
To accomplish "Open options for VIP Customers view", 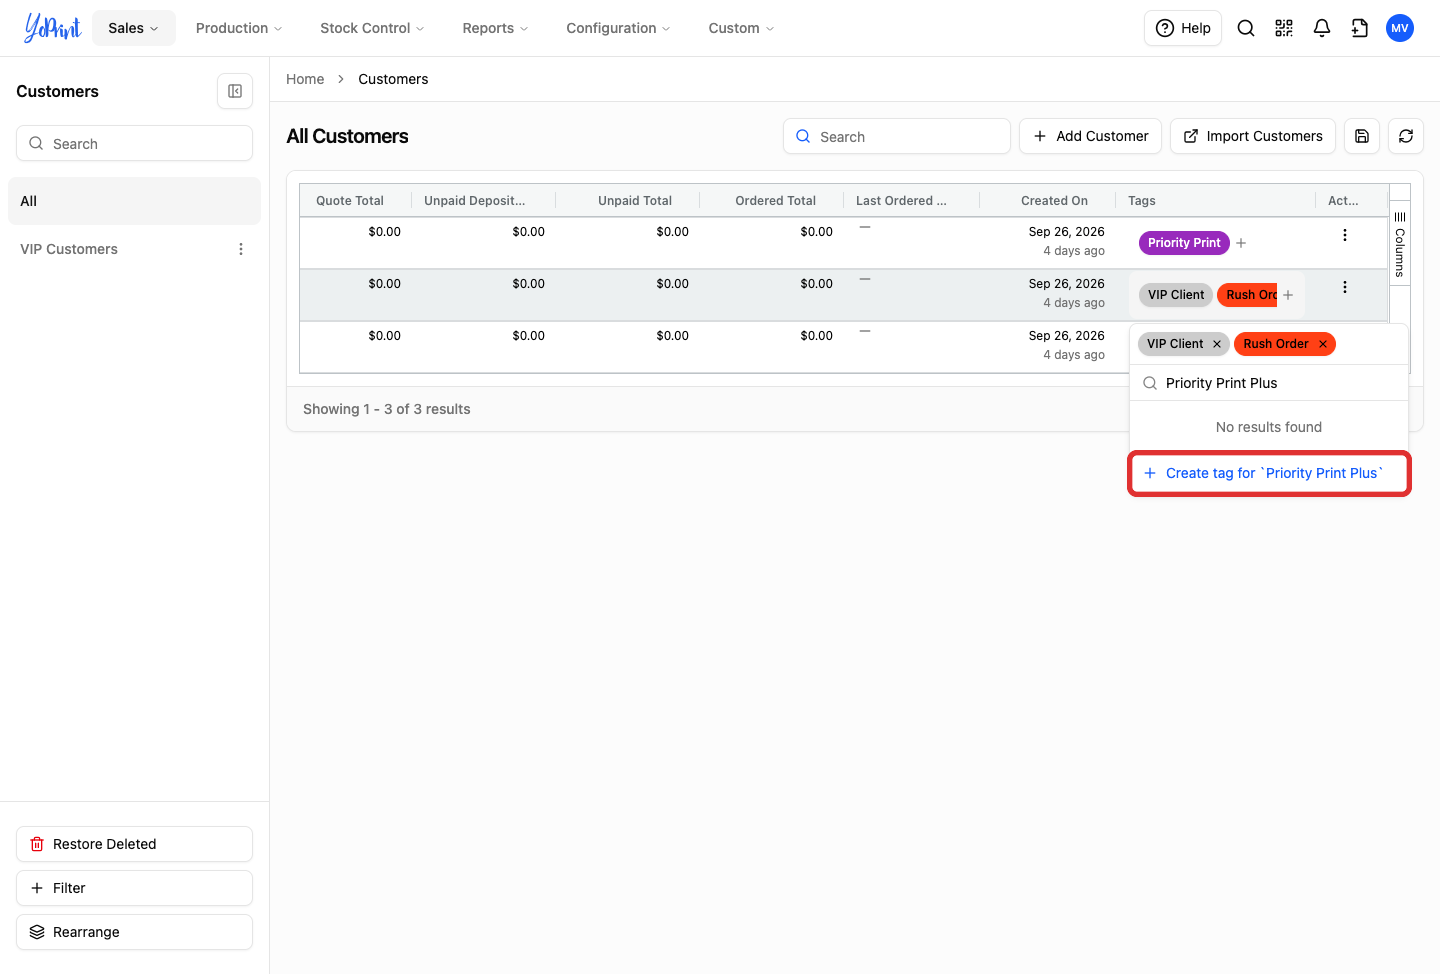I will [x=241, y=249].
